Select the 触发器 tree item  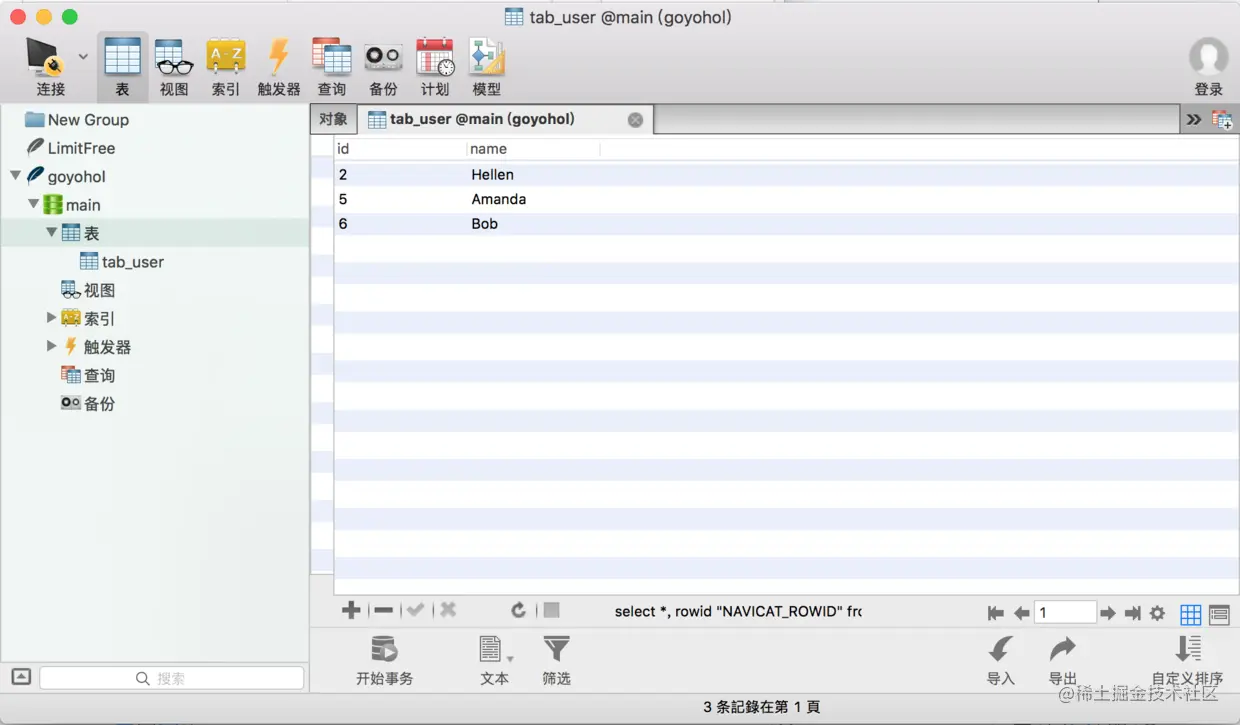click(107, 347)
